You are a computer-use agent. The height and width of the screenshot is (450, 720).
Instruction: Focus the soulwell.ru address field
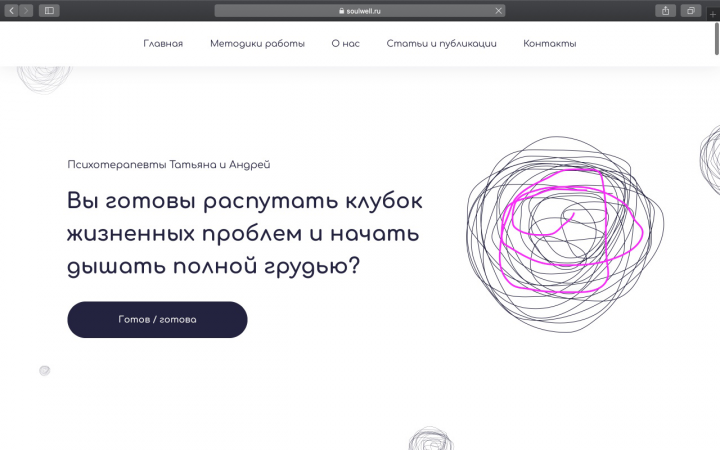coord(360,11)
